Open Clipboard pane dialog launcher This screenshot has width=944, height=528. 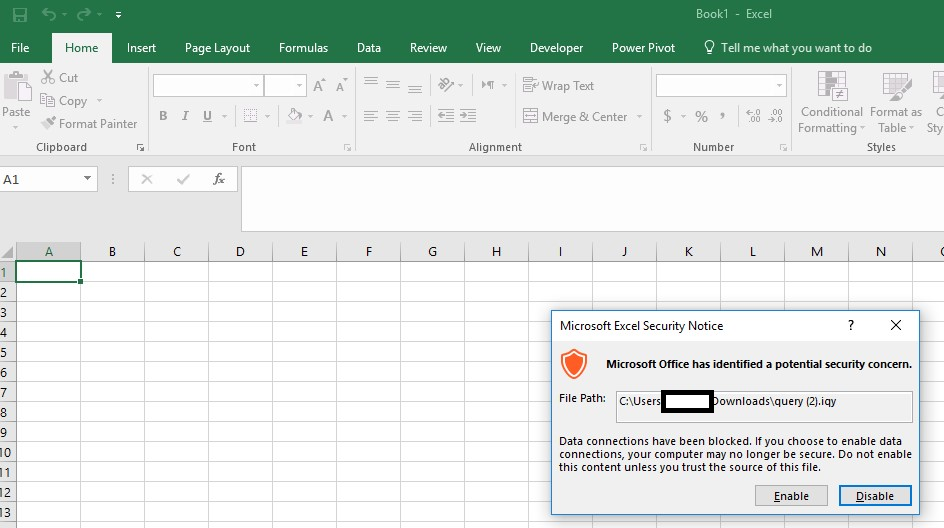coord(140,148)
